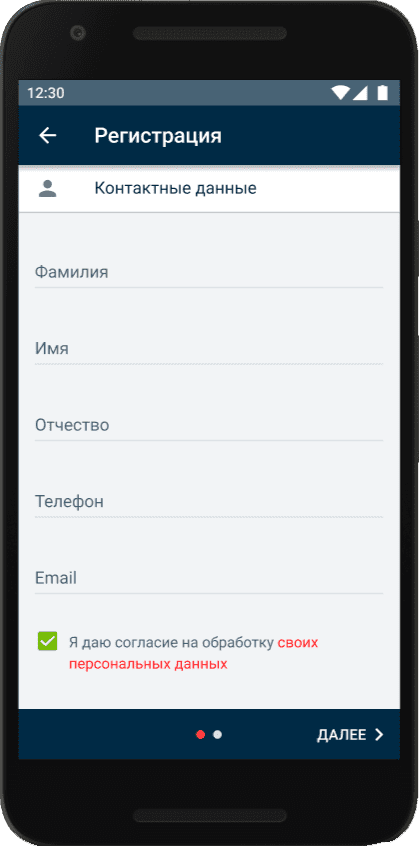Focus the Отчество input field
The width and height of the screenshot is (419, 846).
[x=209, y=425]
